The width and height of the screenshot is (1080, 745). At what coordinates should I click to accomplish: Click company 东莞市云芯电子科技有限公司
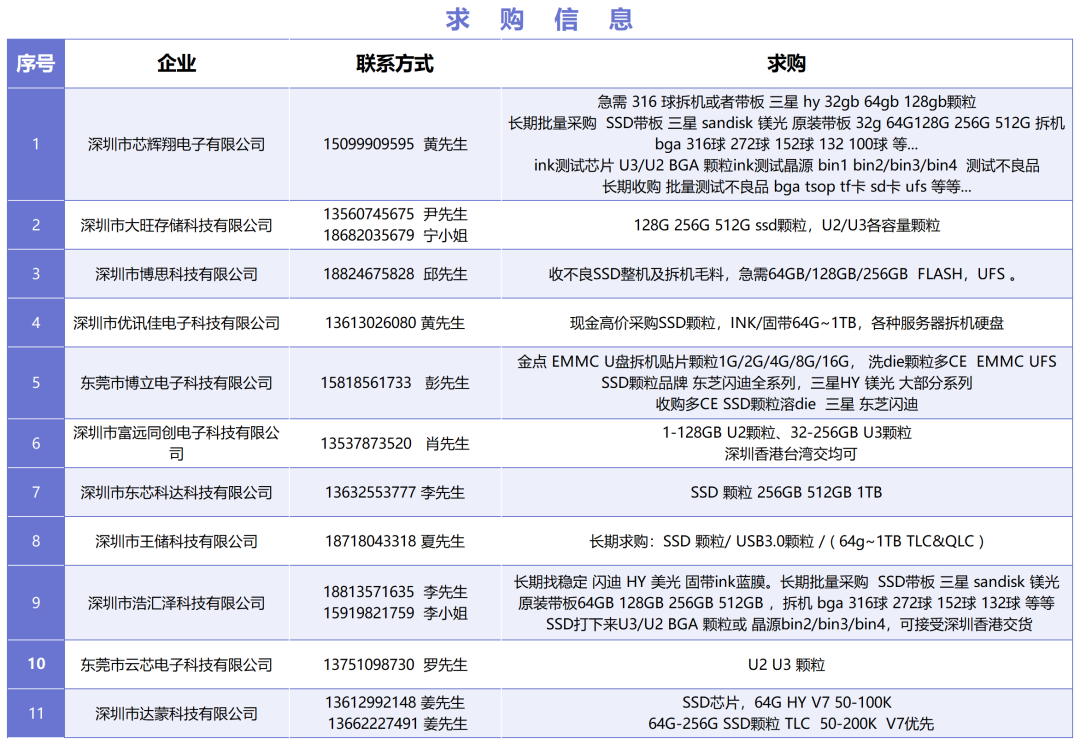[x=176, y=665]
